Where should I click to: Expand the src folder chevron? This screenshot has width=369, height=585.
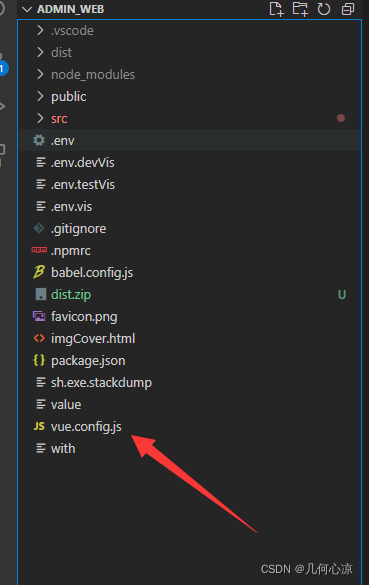pyautogui.click(x=40, y=118)
